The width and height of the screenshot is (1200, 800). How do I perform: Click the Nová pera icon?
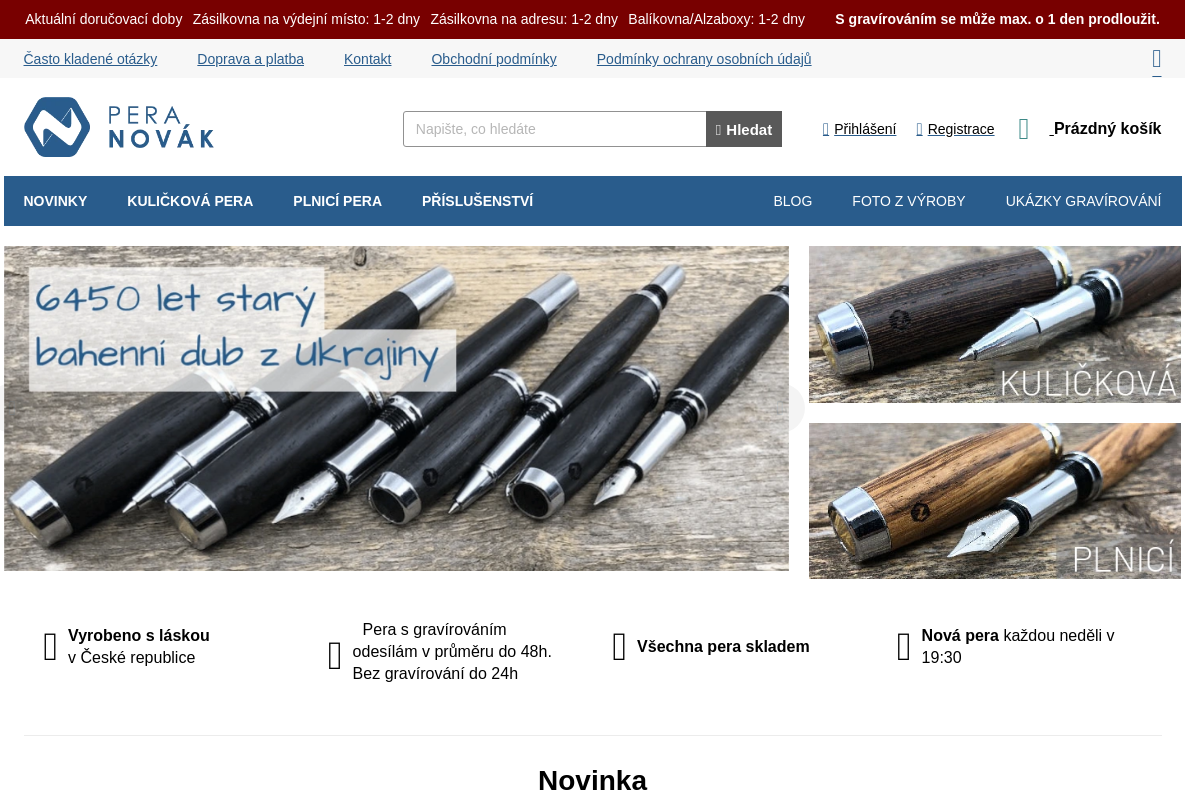[x=903, y=647]
